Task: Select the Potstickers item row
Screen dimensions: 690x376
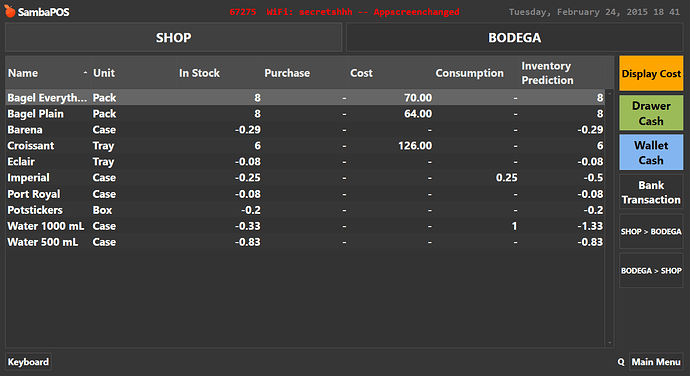Action: pos(305,210)
